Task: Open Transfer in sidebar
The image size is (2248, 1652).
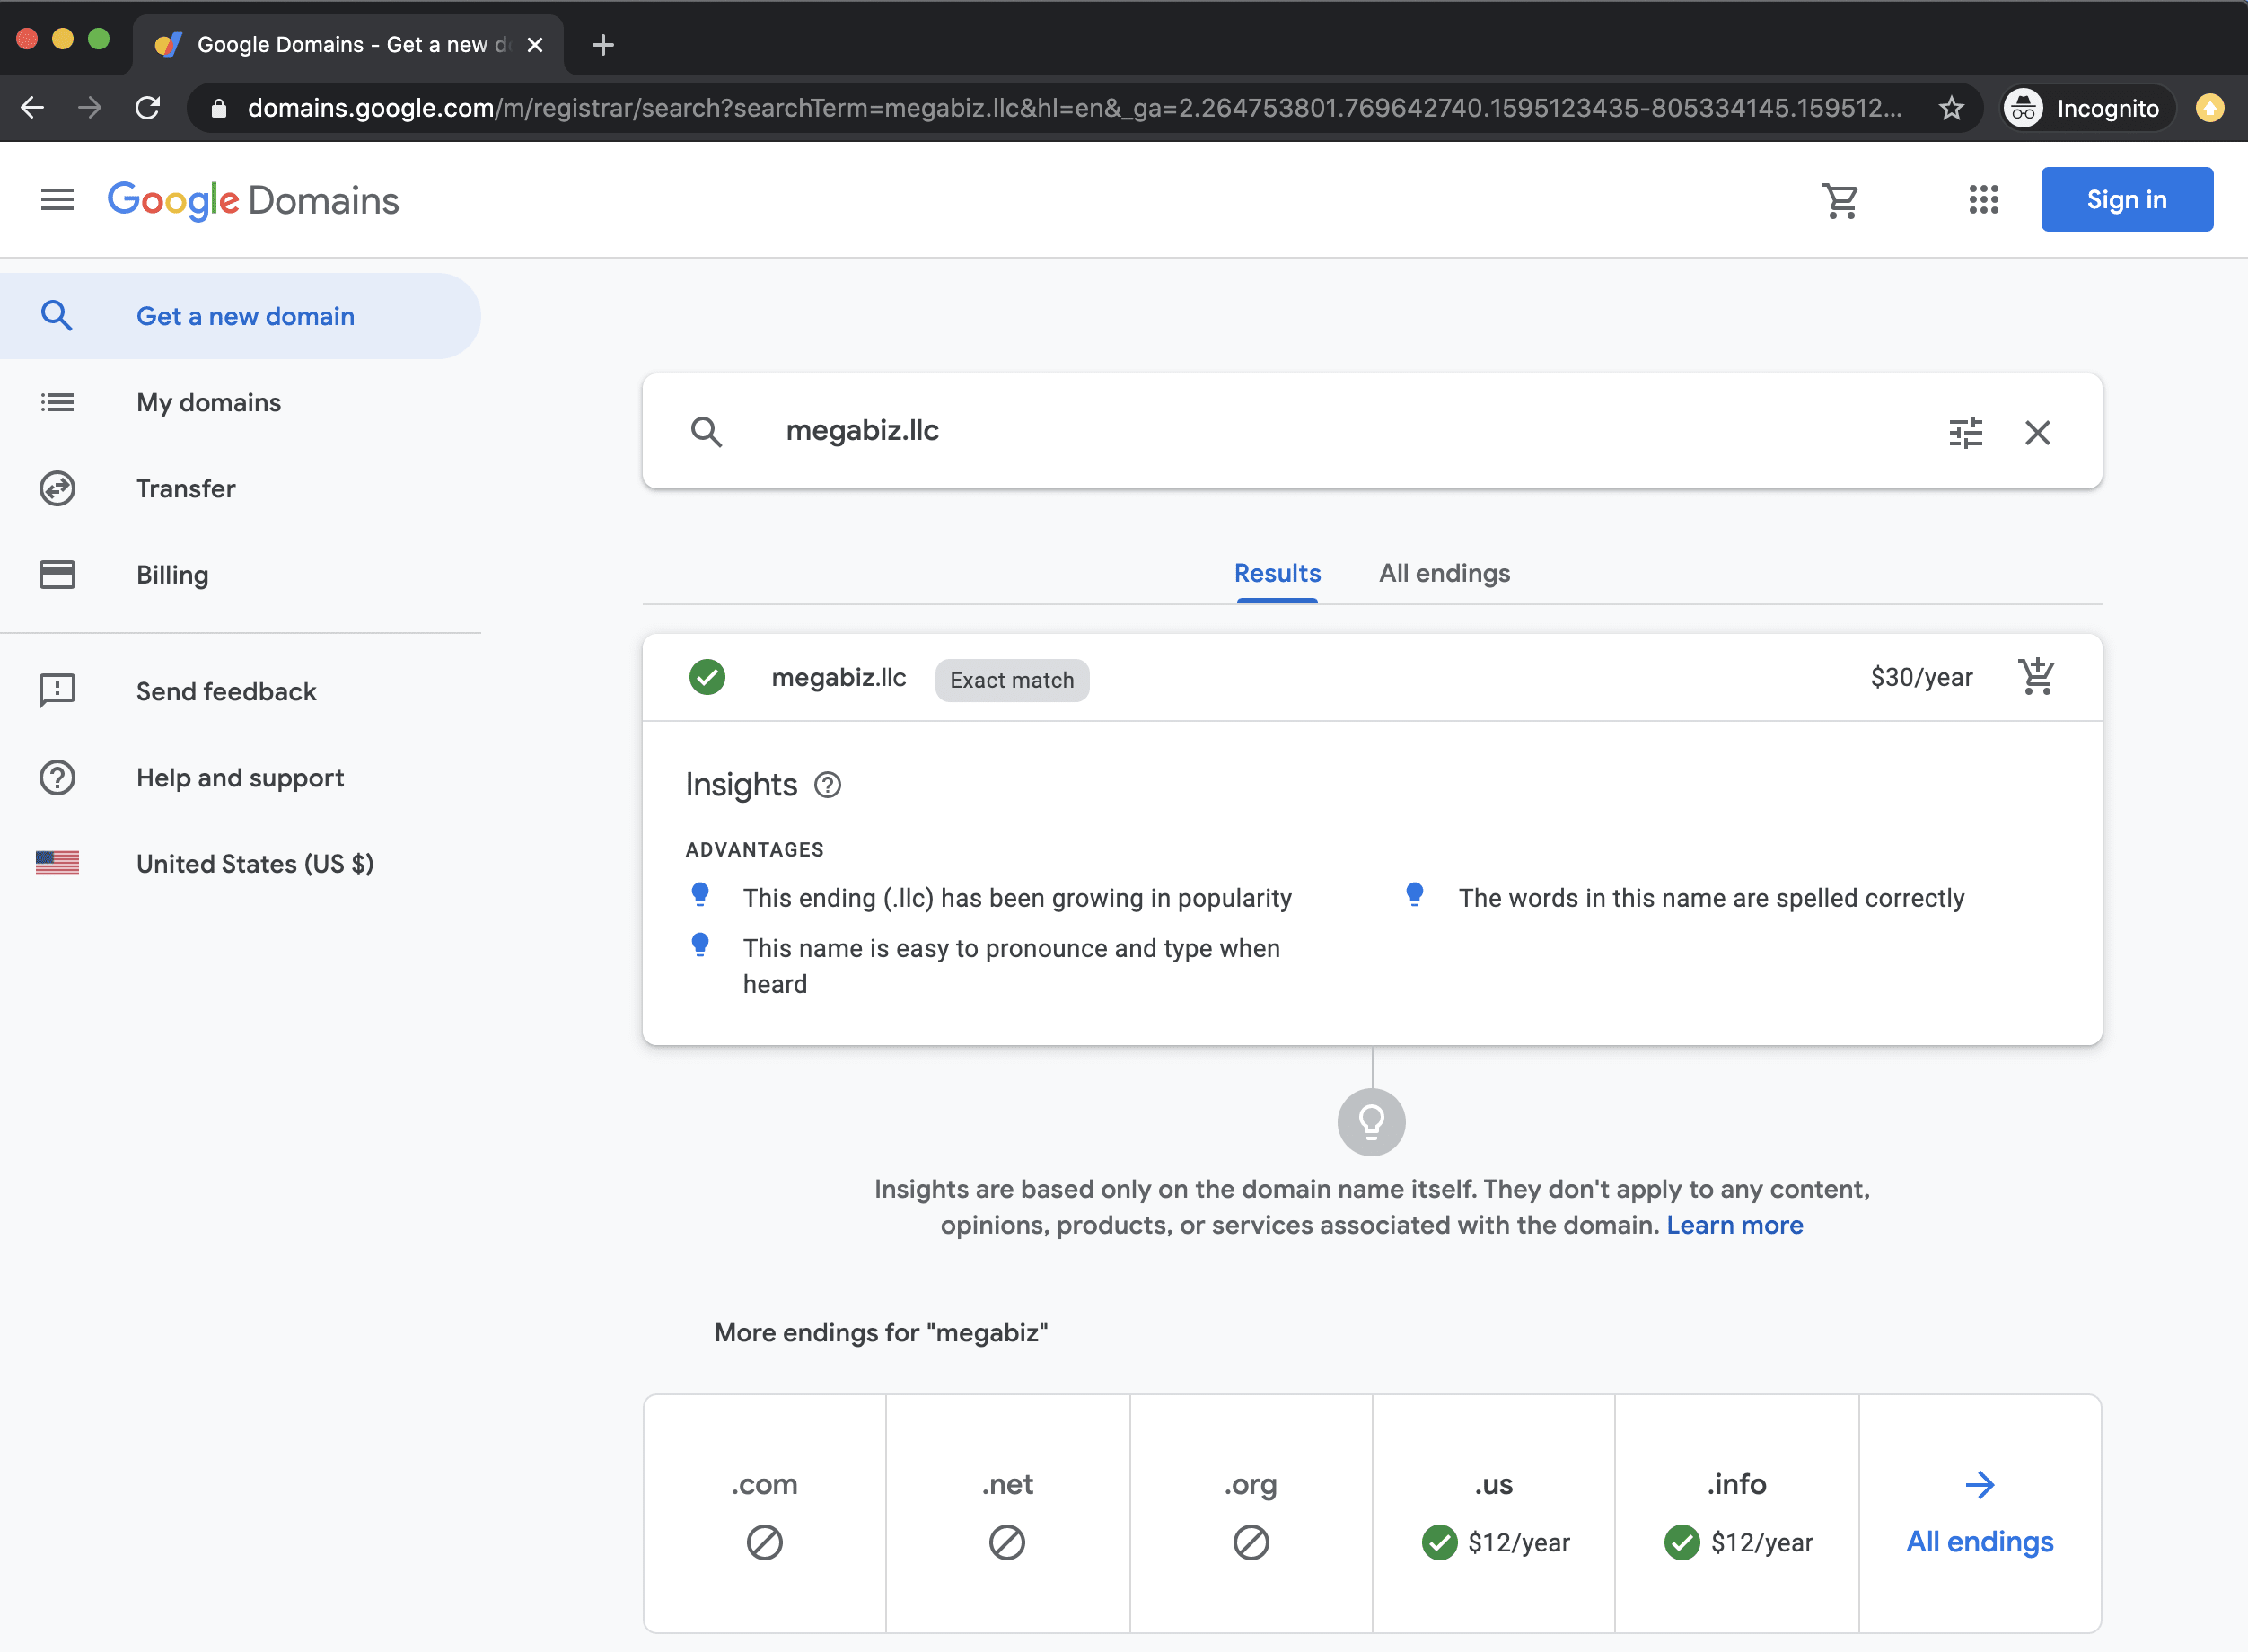Action: pos(240,488)
